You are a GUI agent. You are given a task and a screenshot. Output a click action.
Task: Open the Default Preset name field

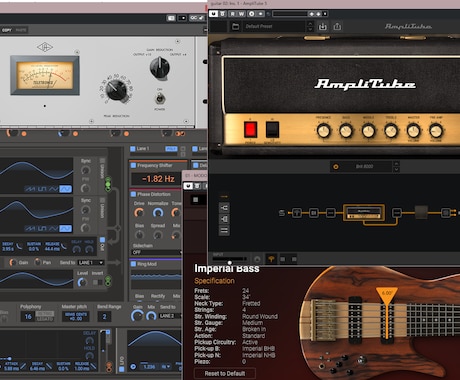pyautogui.click(x=275, y=26)
